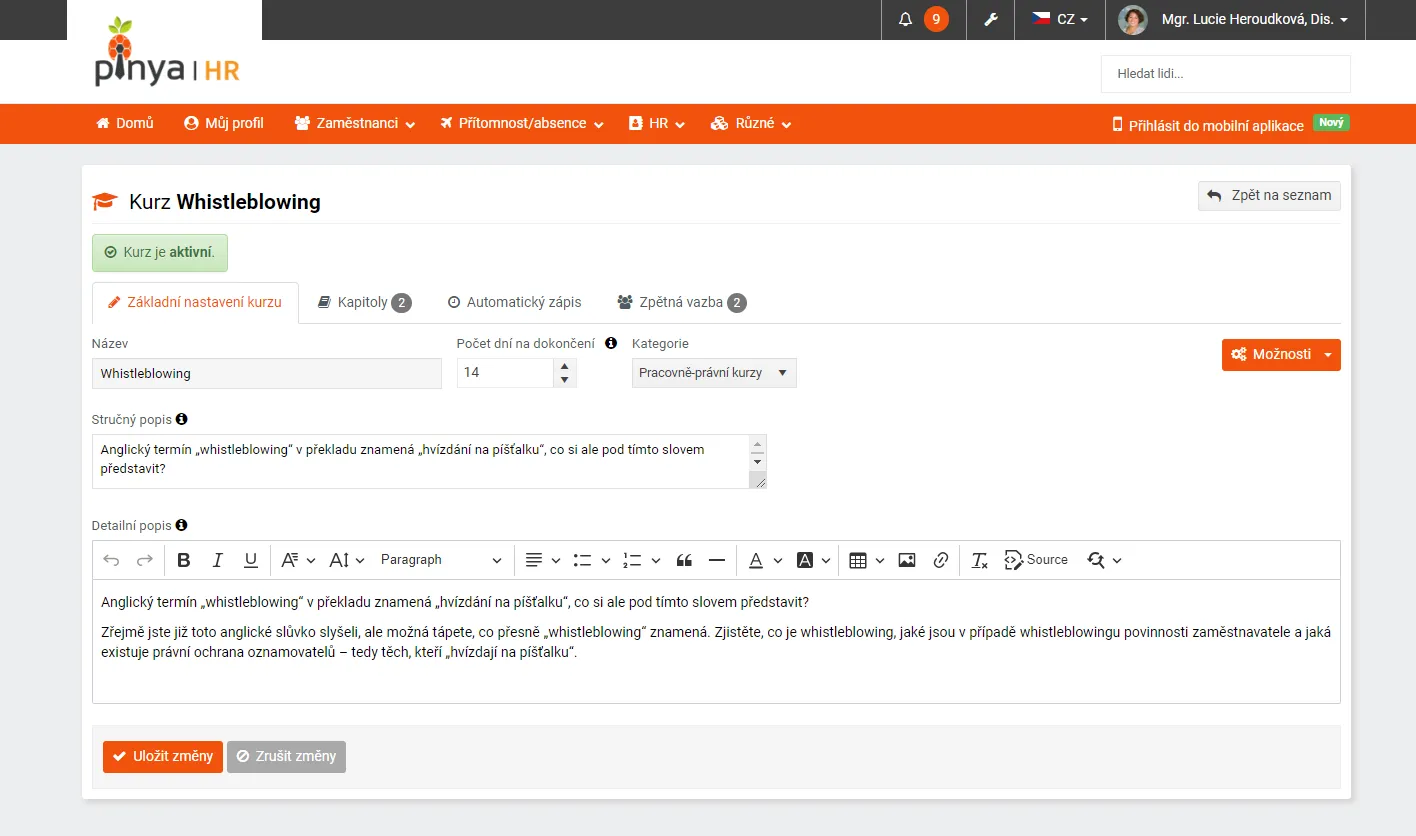The width and height of the screenshot is (1416, 836).
Task: Open find and replace tool
Action: click(1104, 560)
